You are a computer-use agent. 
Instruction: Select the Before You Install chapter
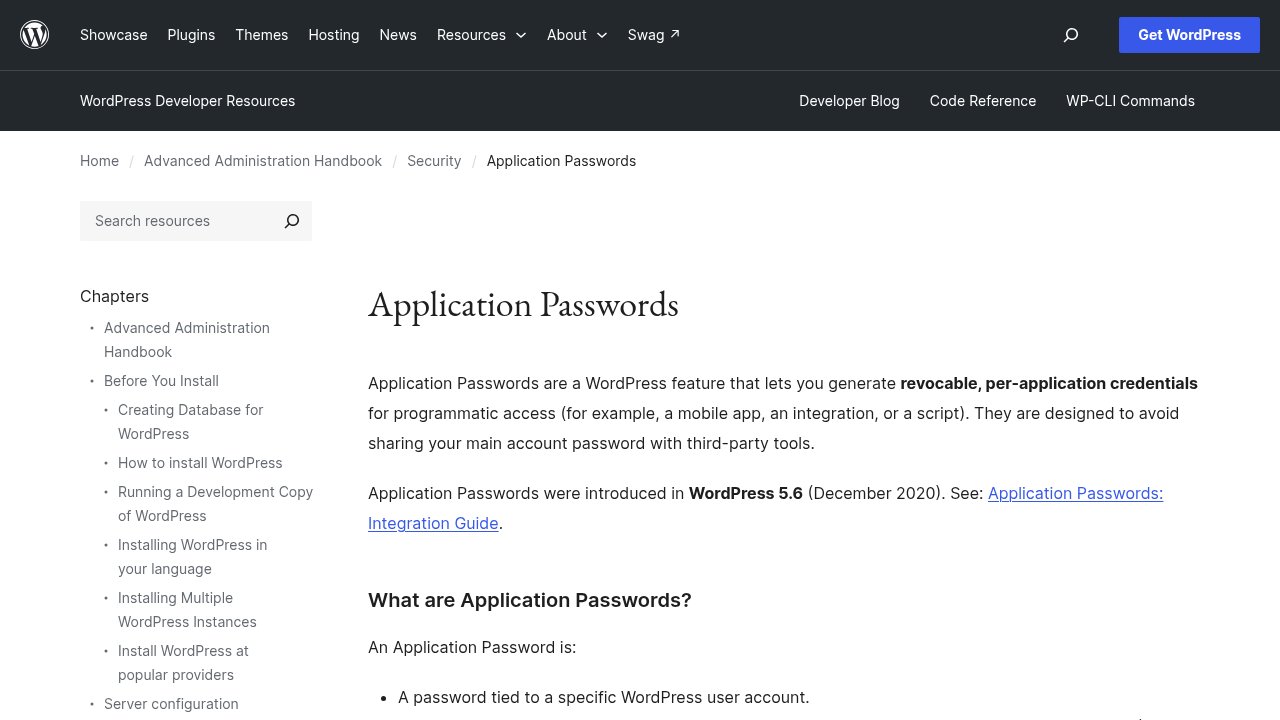[x=161, y=381]
